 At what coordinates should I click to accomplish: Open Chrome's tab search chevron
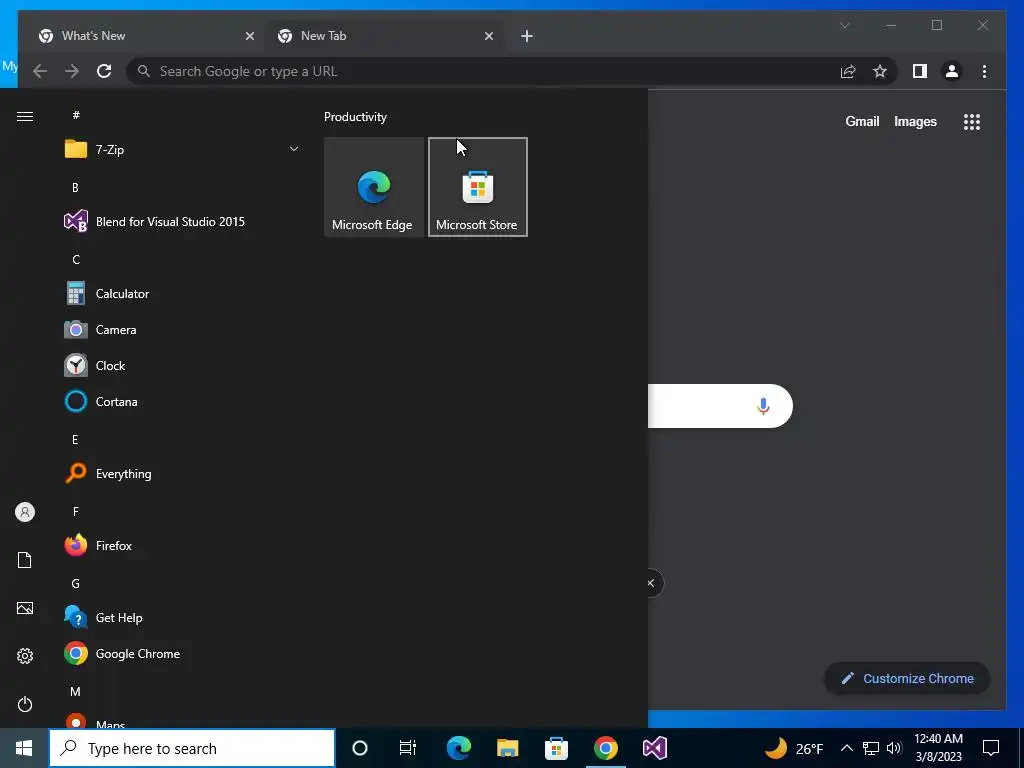tap(844, 25)
